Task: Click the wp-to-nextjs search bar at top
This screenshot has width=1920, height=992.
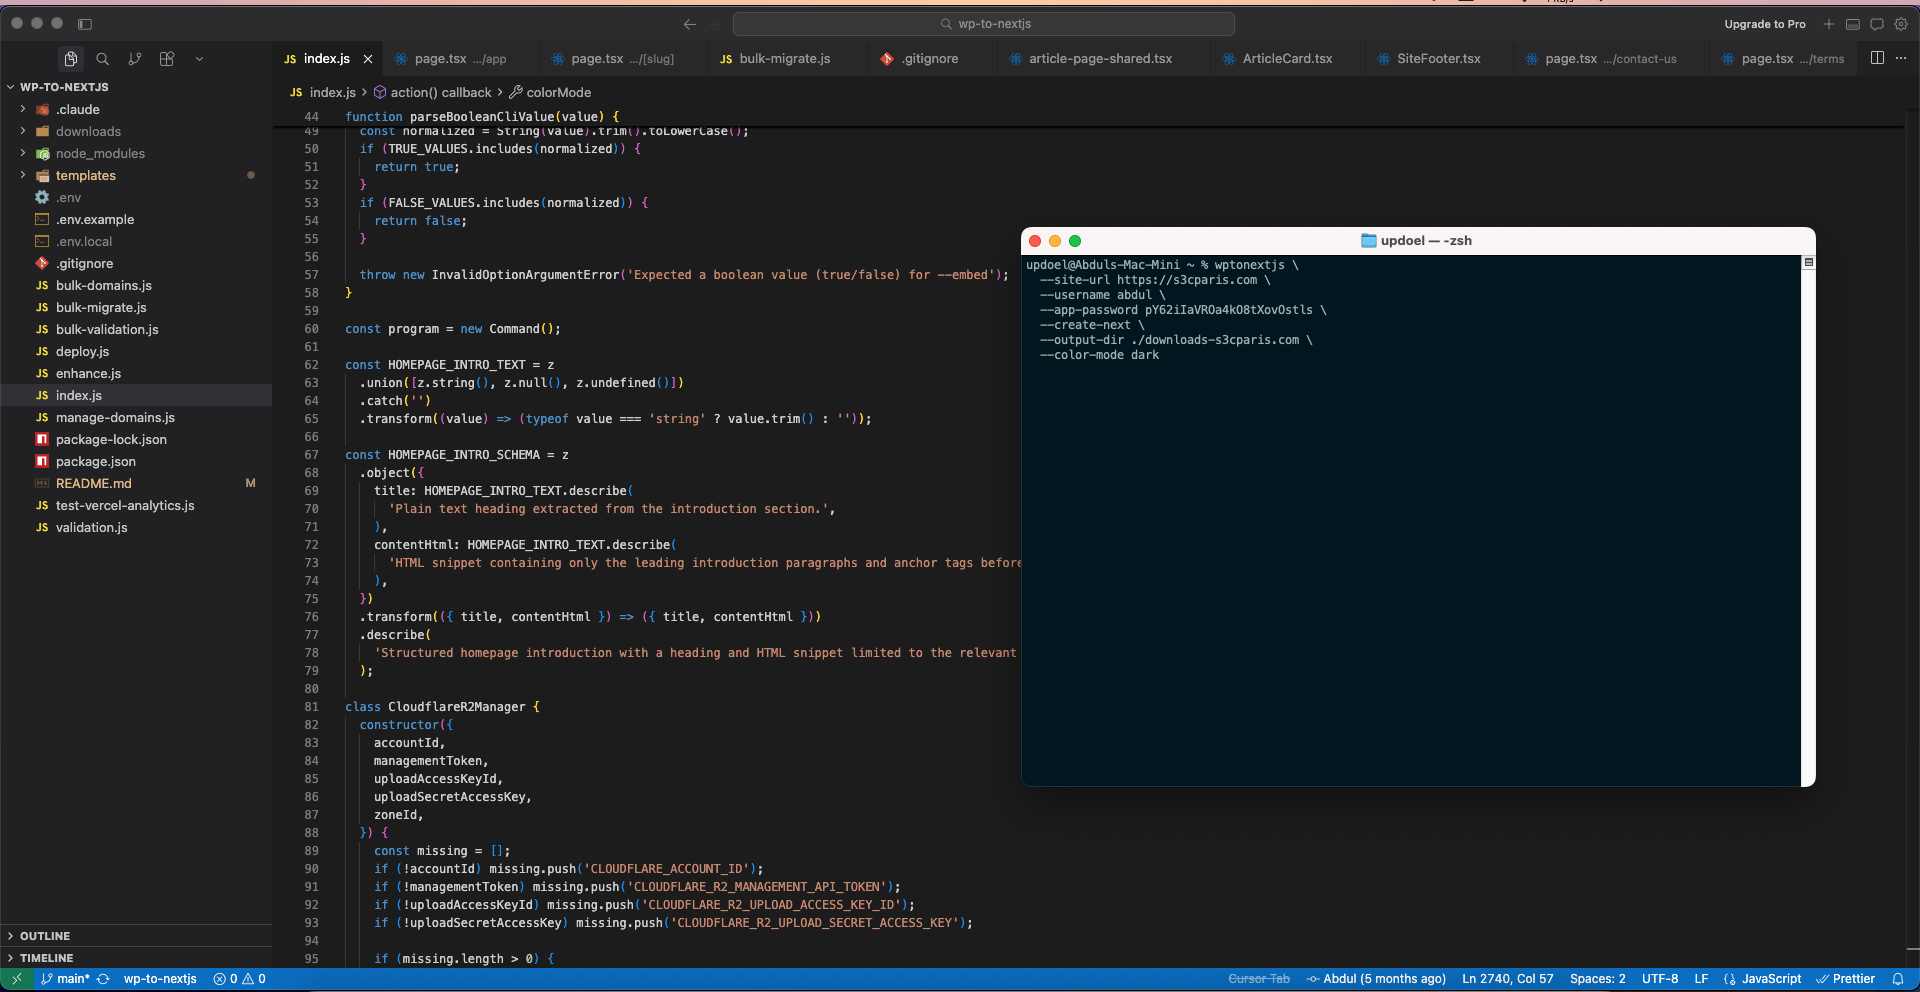Action: click(x=985, y=24)
